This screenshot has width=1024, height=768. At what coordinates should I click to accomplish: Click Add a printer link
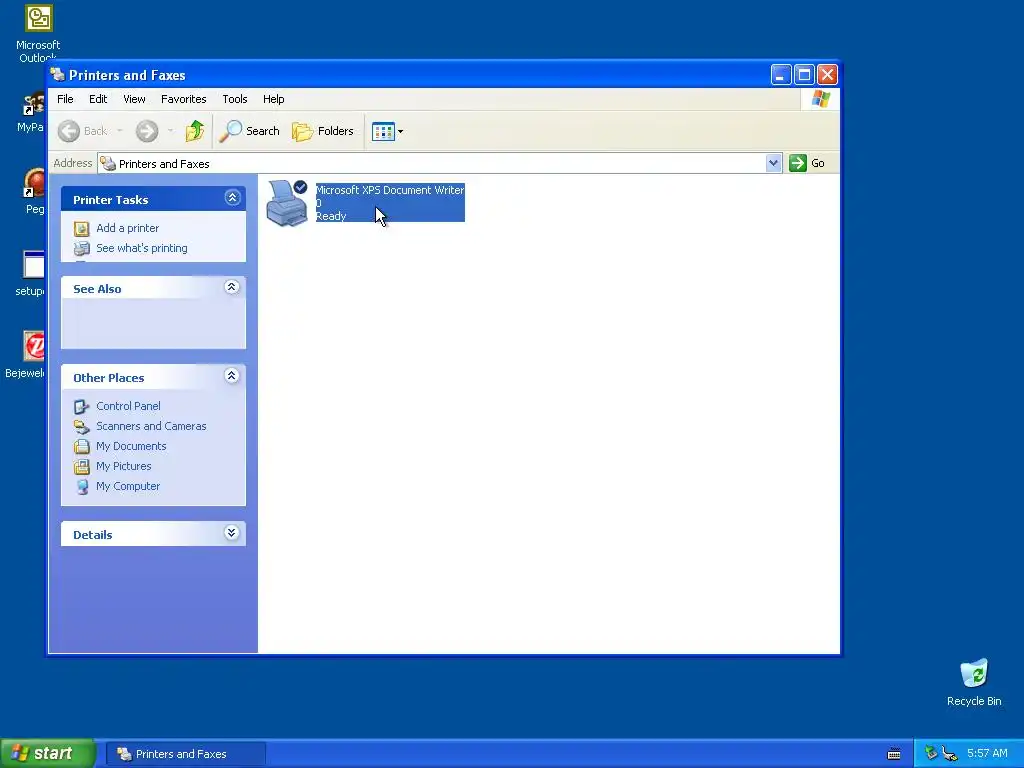127,228
